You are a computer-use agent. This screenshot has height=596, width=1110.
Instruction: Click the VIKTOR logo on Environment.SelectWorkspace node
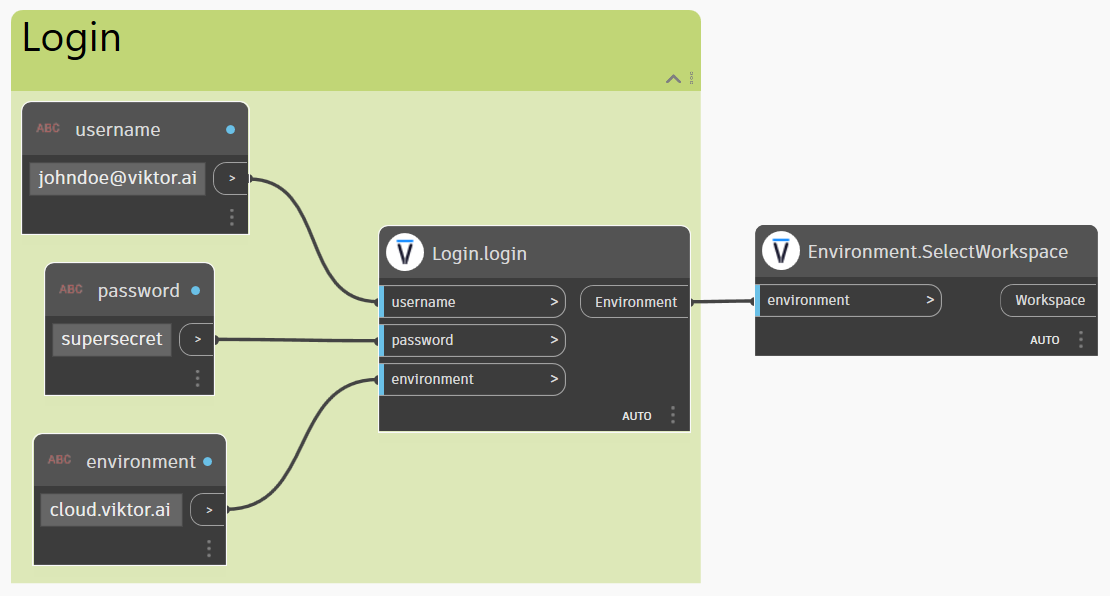tap(780, 251)
